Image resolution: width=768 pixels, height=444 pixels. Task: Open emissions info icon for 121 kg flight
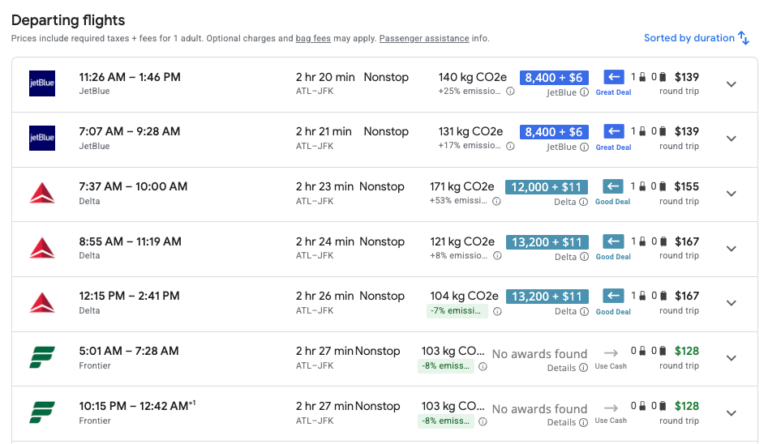click(x=497, y=255)
